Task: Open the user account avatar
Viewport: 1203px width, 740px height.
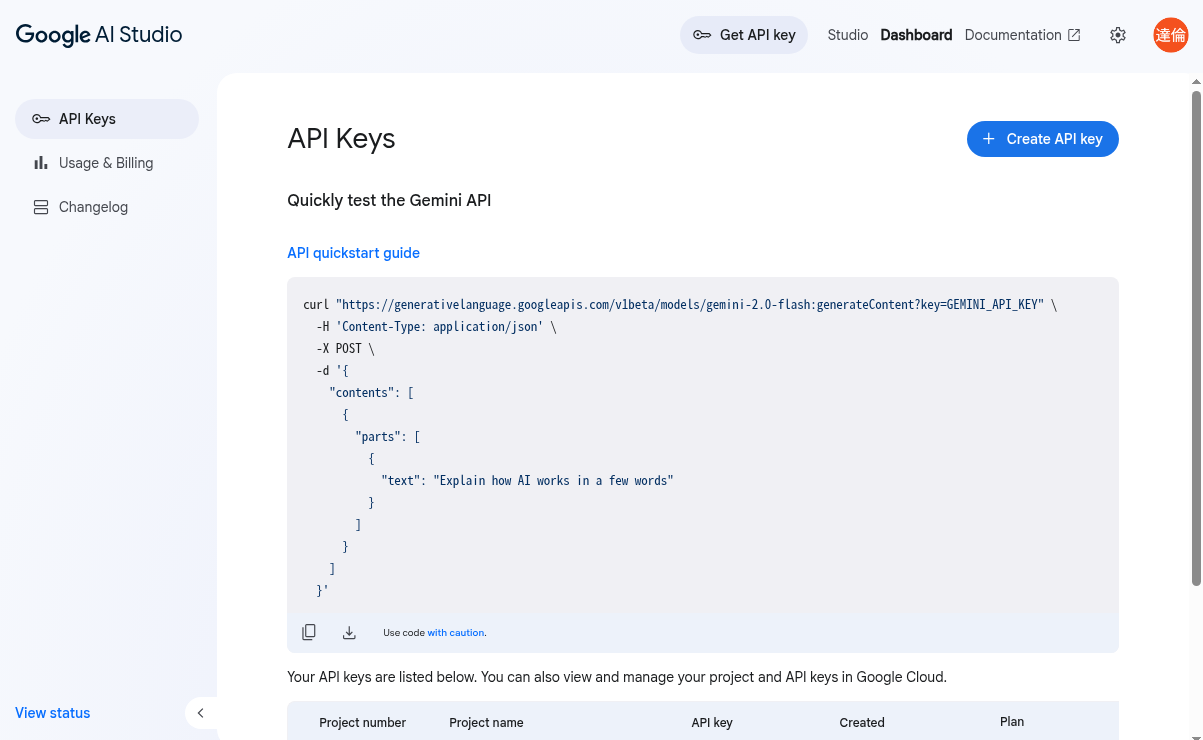Action: (1170, 35)
